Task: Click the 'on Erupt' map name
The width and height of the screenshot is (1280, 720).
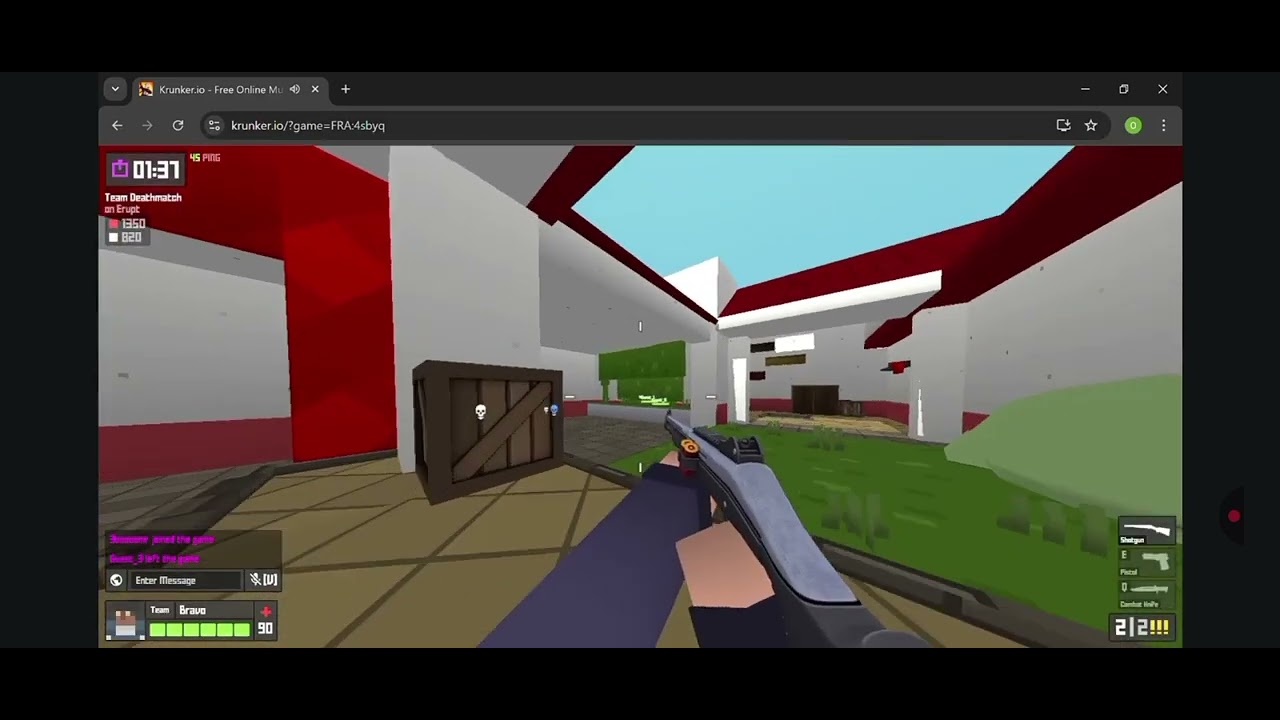Action: tap(122, 210)
